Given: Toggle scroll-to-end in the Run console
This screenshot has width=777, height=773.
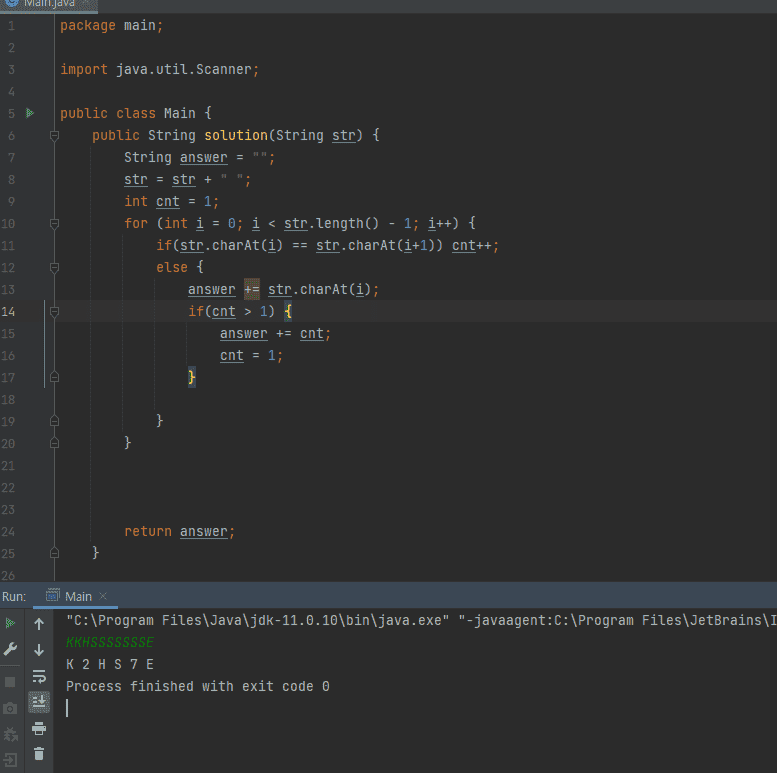Looking at the screenshot, I should (39, 702).
